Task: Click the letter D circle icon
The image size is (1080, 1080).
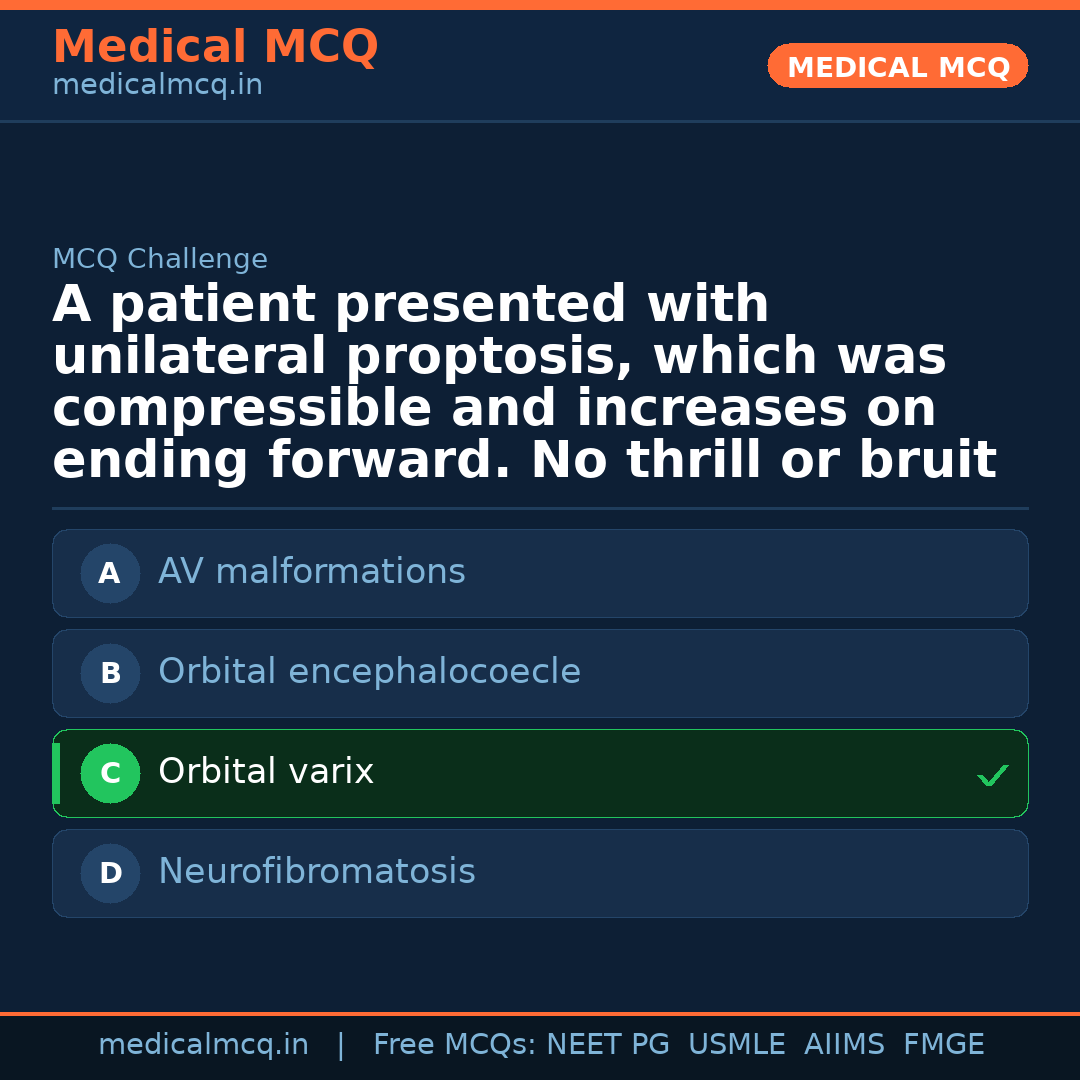Action: [110, 873]
